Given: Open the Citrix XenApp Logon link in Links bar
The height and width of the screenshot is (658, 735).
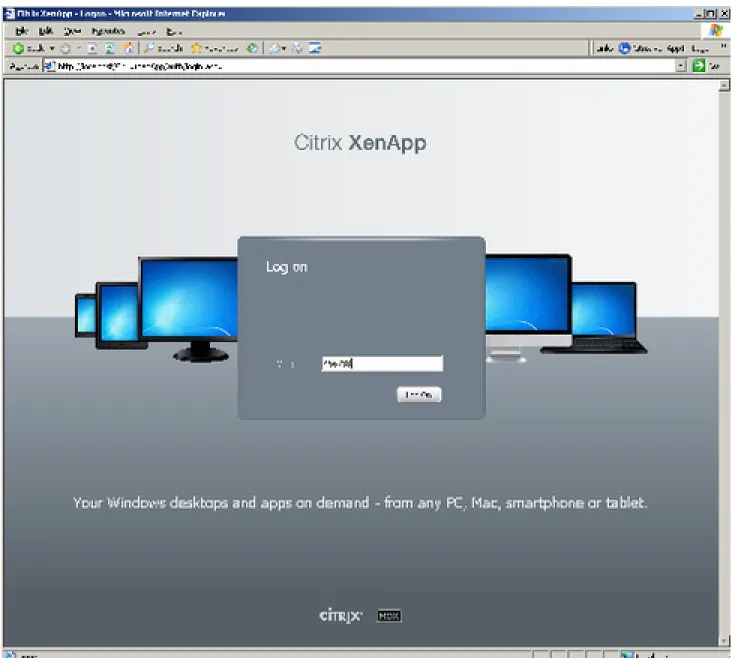Looking at the screenshot, I should [x=664, y=48].
